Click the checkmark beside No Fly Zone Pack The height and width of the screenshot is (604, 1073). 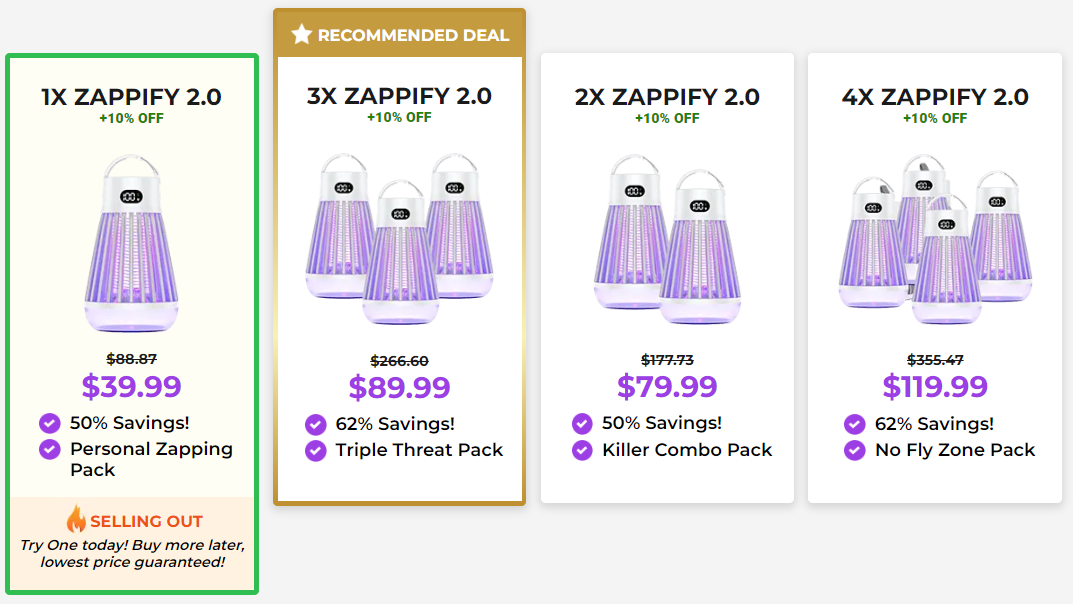coord(853,450)
